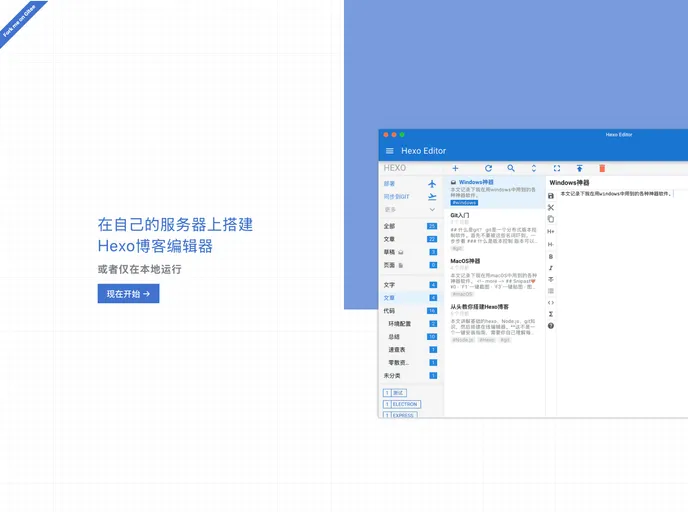Open the 从头教你搭建Hexo博客 post

[x=494, y=323]
